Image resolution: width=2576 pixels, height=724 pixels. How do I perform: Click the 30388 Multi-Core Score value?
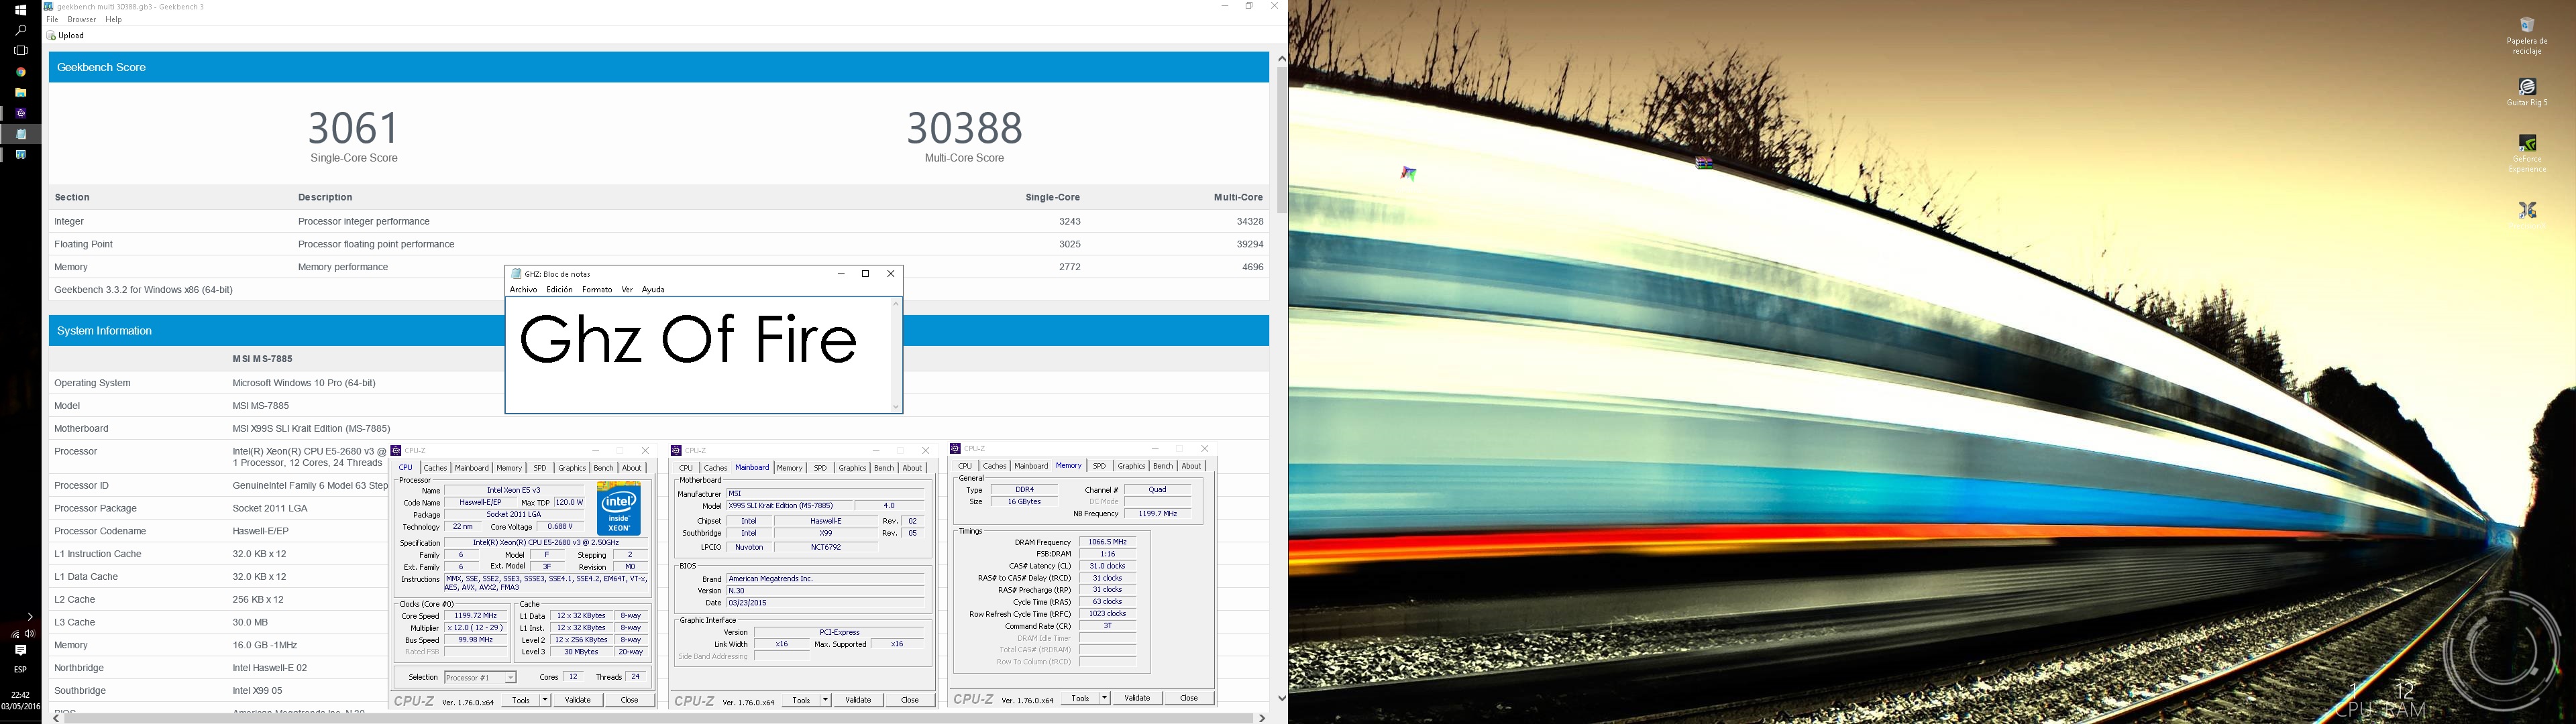point(964,128)
